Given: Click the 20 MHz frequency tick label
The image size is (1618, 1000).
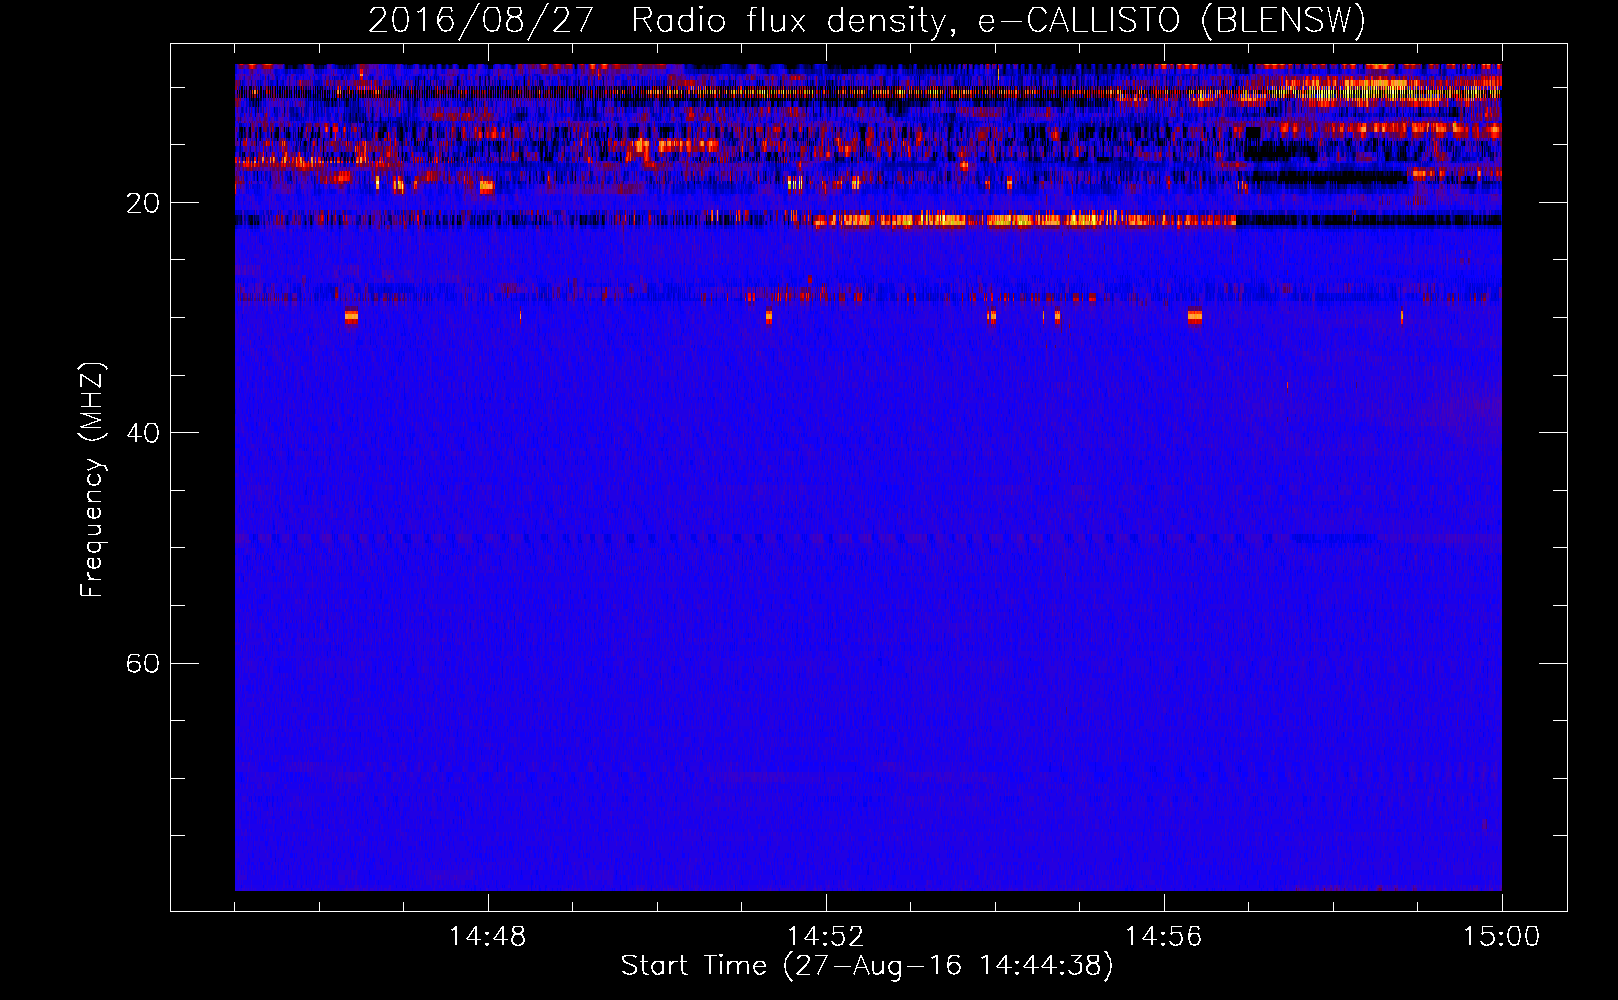Looking at the screenshot, I should point(142,203).
